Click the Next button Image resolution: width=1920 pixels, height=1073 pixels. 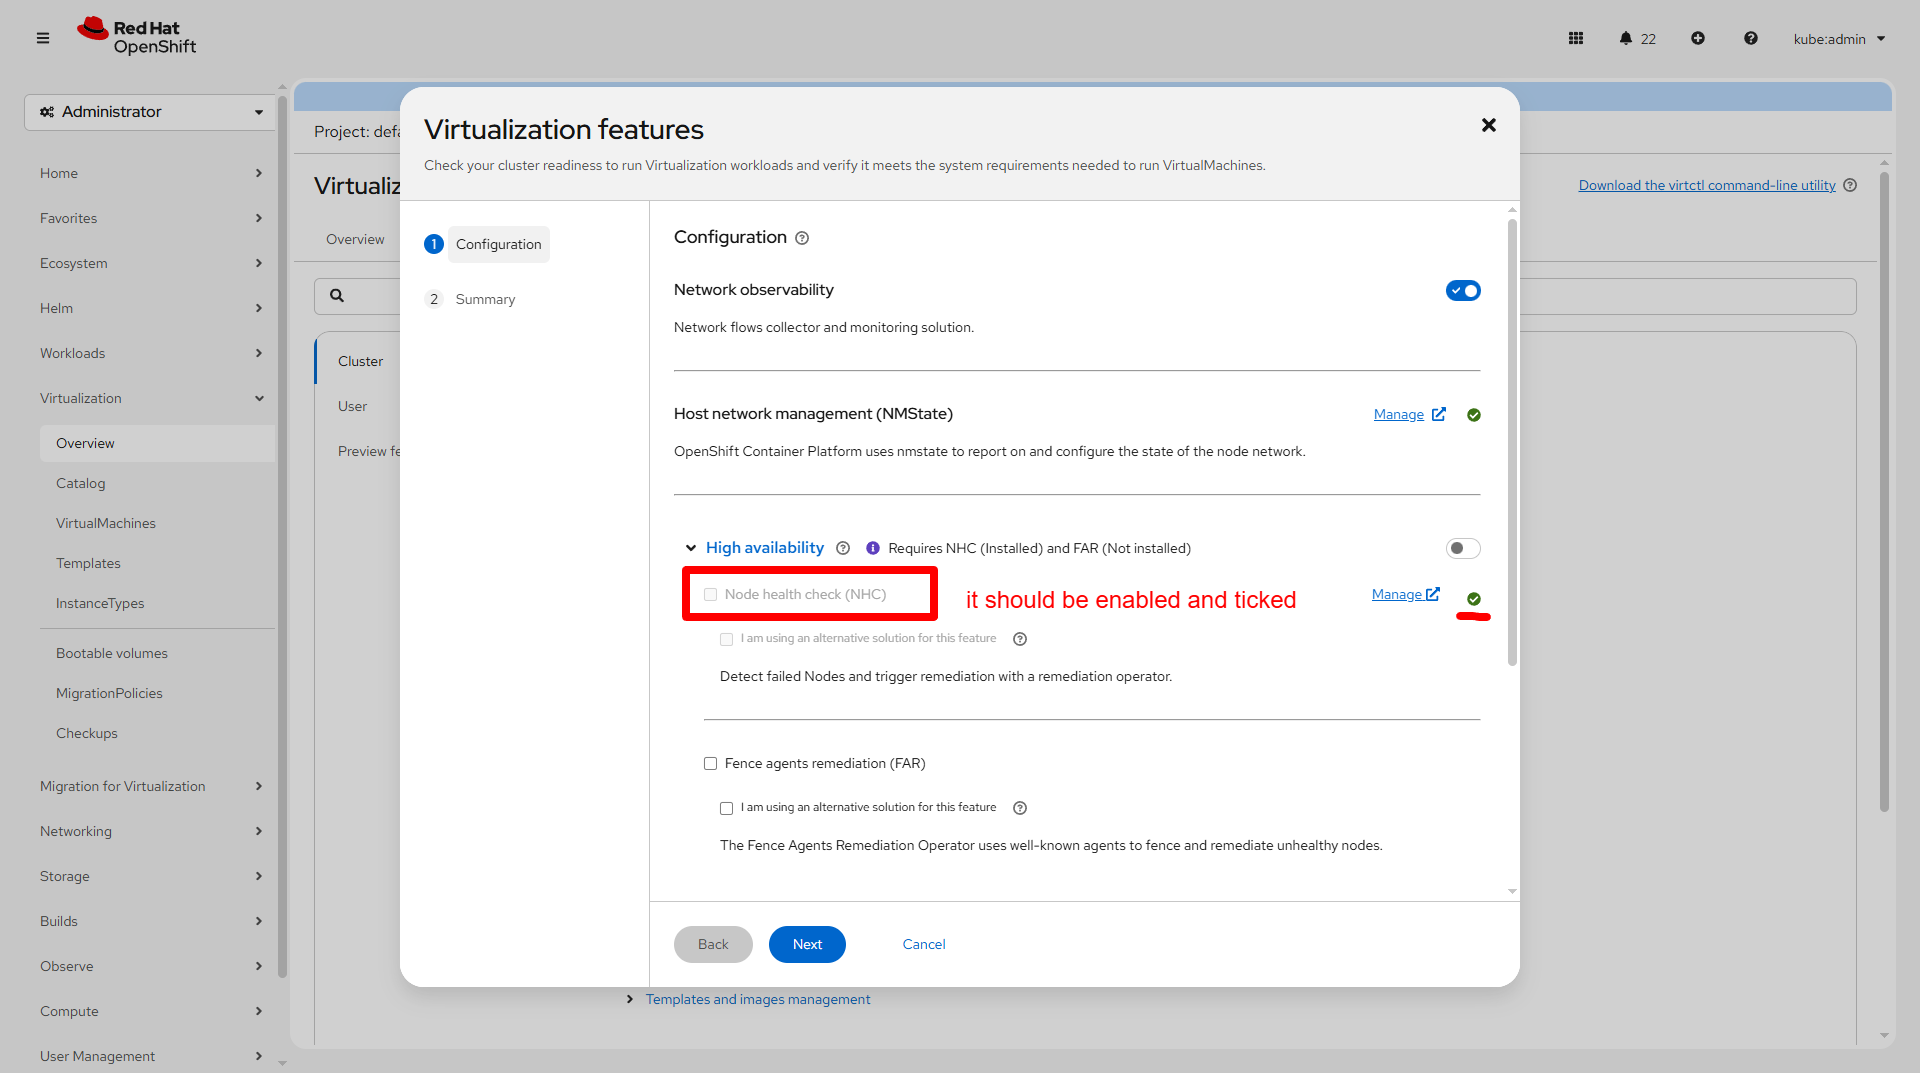807,944
